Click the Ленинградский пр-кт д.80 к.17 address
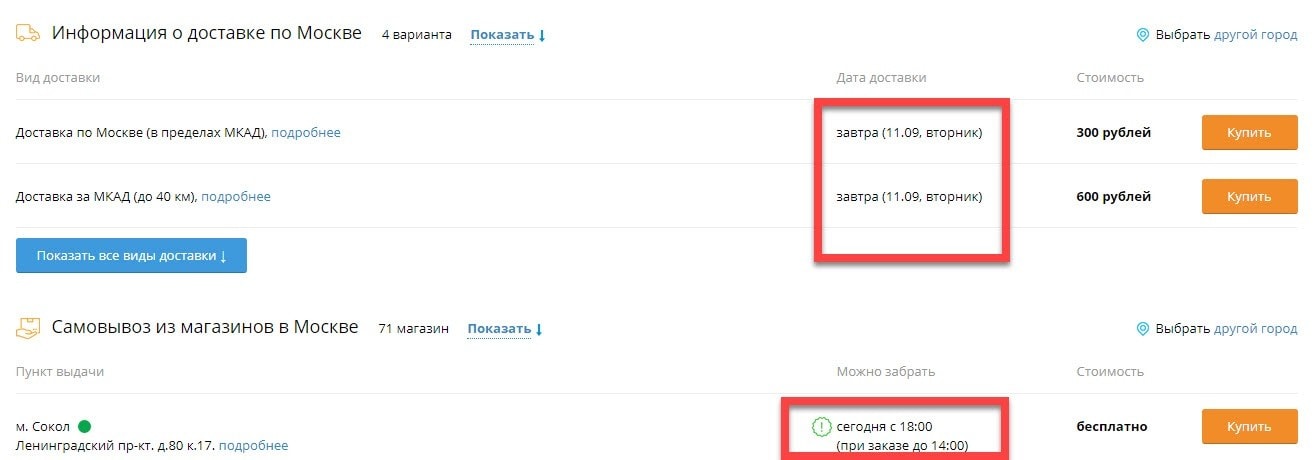1315x460 pixels. coord(114,446)
